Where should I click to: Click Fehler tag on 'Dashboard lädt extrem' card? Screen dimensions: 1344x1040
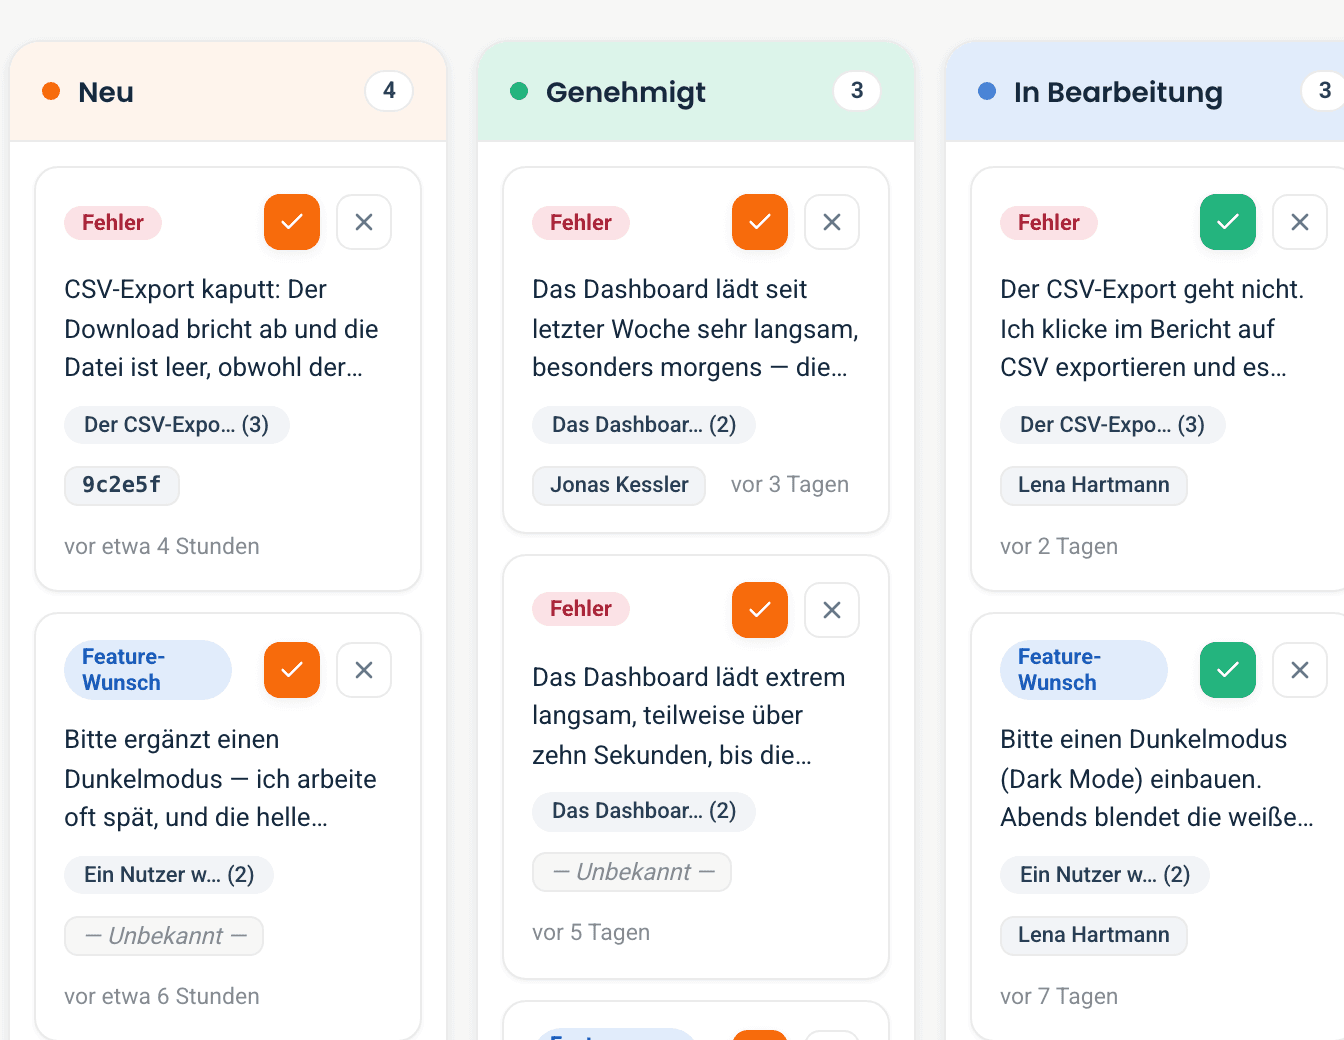(x=581, y=608)
